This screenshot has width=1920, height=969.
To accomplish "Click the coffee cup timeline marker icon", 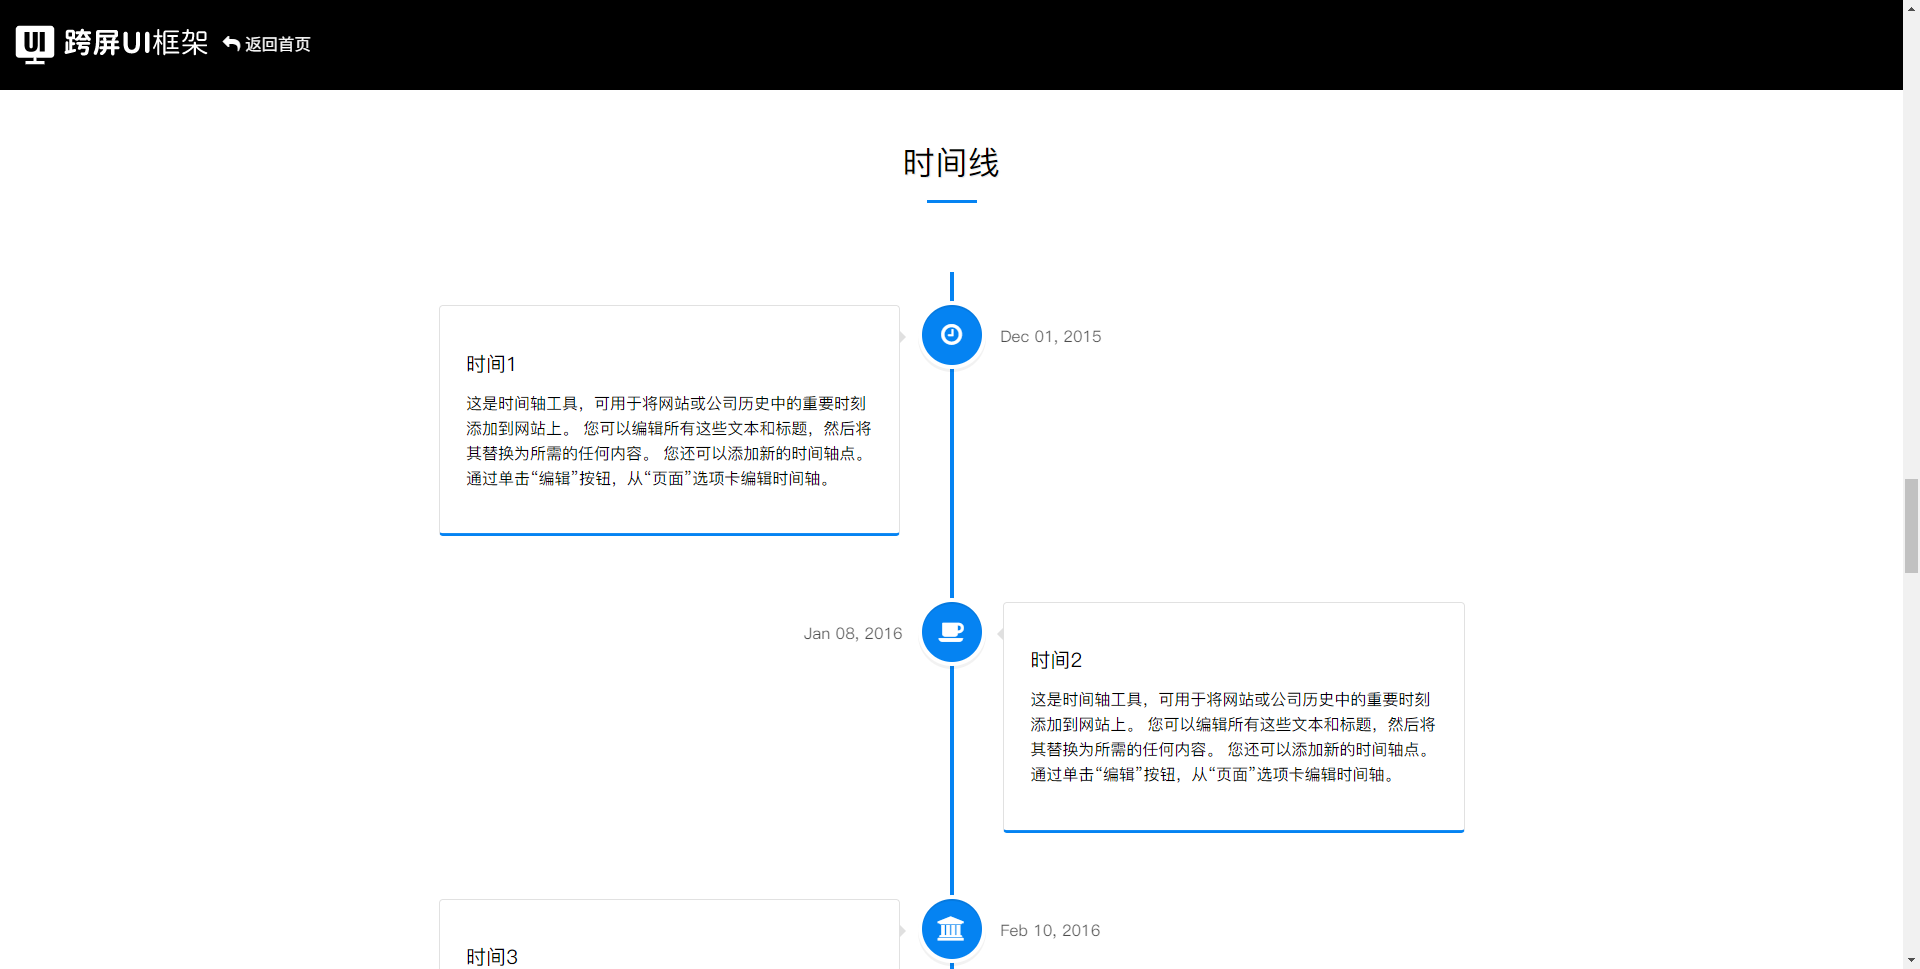I will point(952,632).
